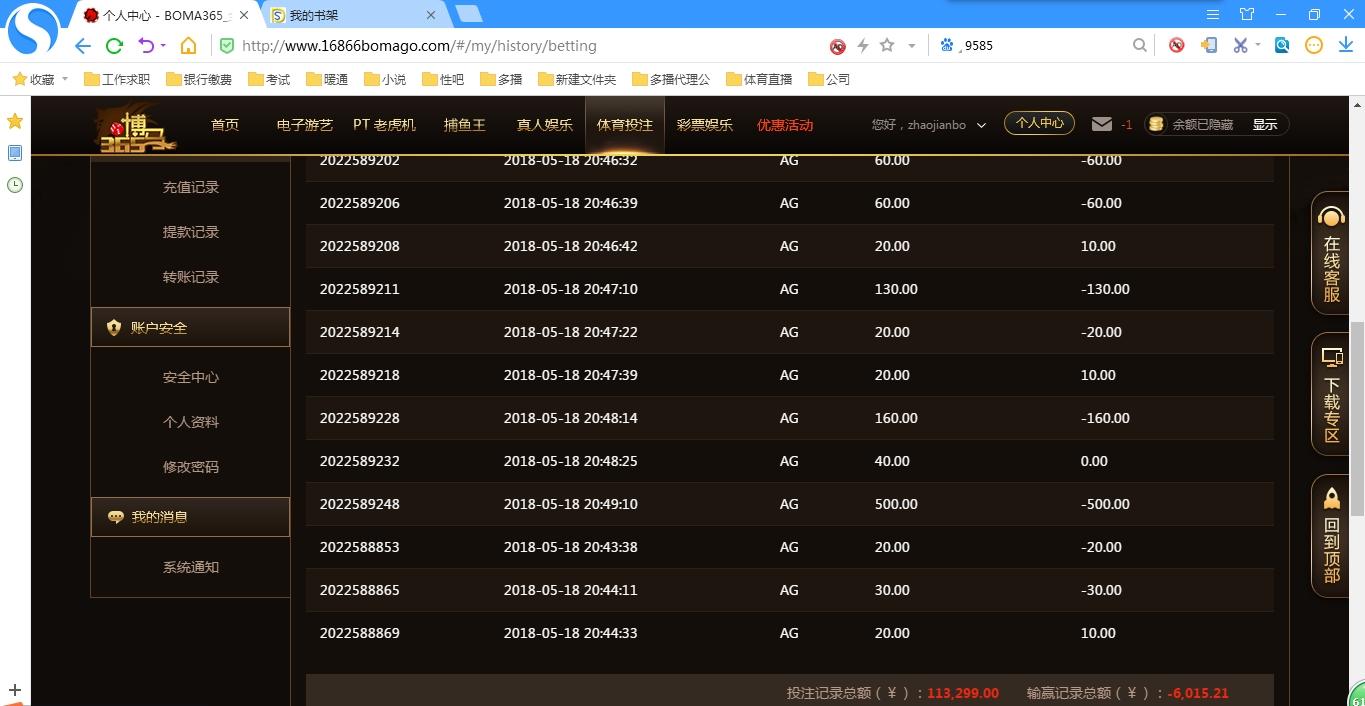Open the browser skin shirt icon
This screenshot has height=706, width=1365.
[1247, 14]
